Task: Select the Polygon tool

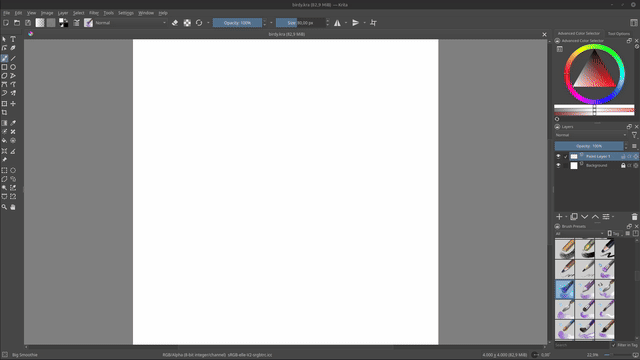Action: tap(4, 76)
